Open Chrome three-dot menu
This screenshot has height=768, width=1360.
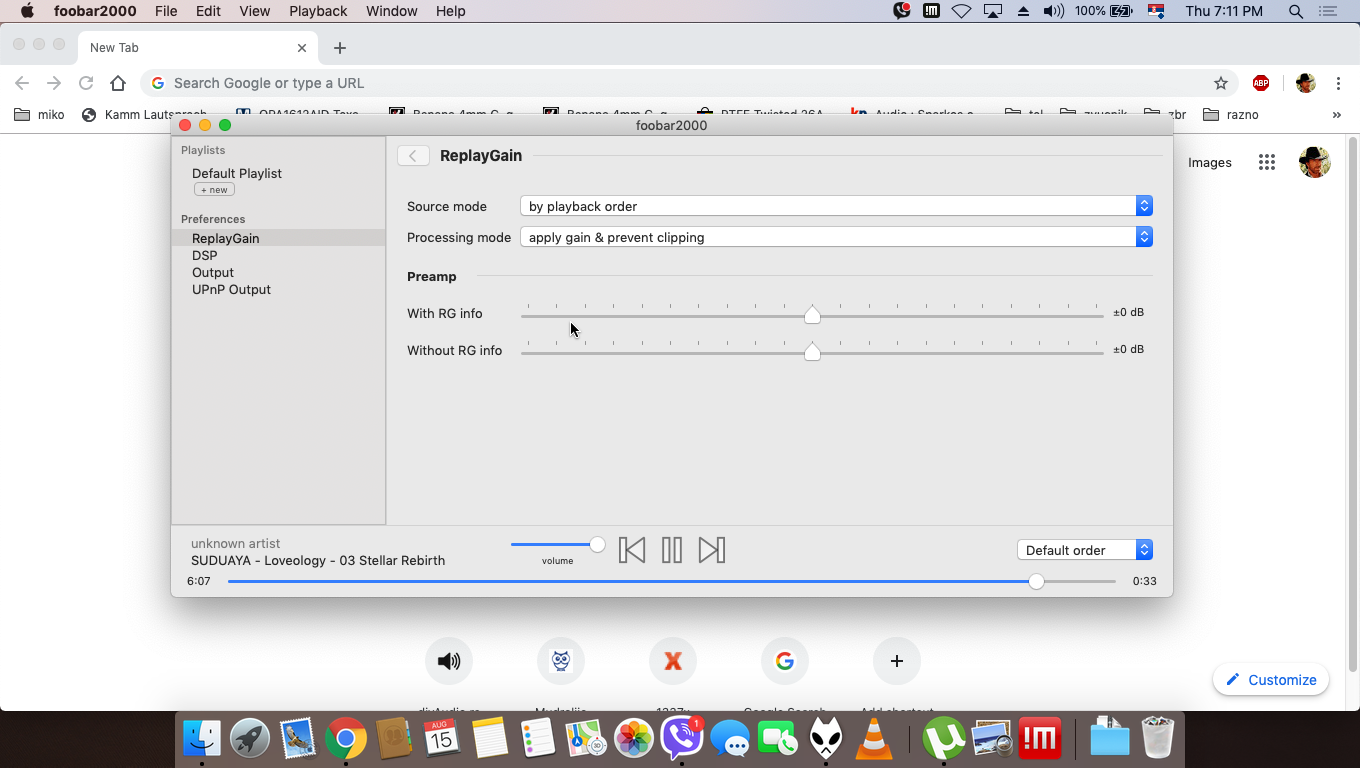click(x=1338, y=83)
